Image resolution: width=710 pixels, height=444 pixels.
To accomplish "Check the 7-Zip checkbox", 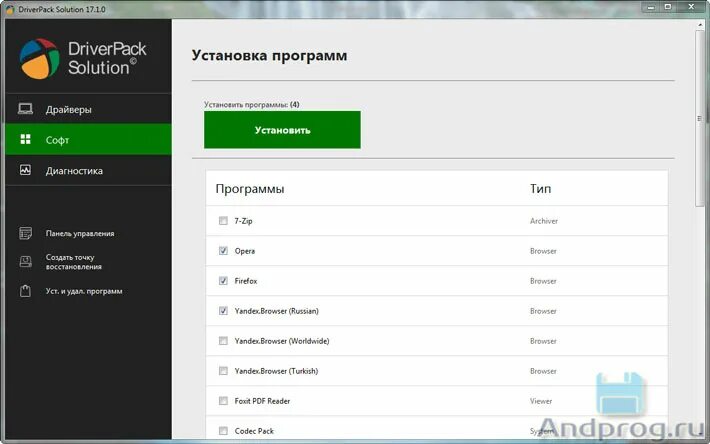I will 223,220.
